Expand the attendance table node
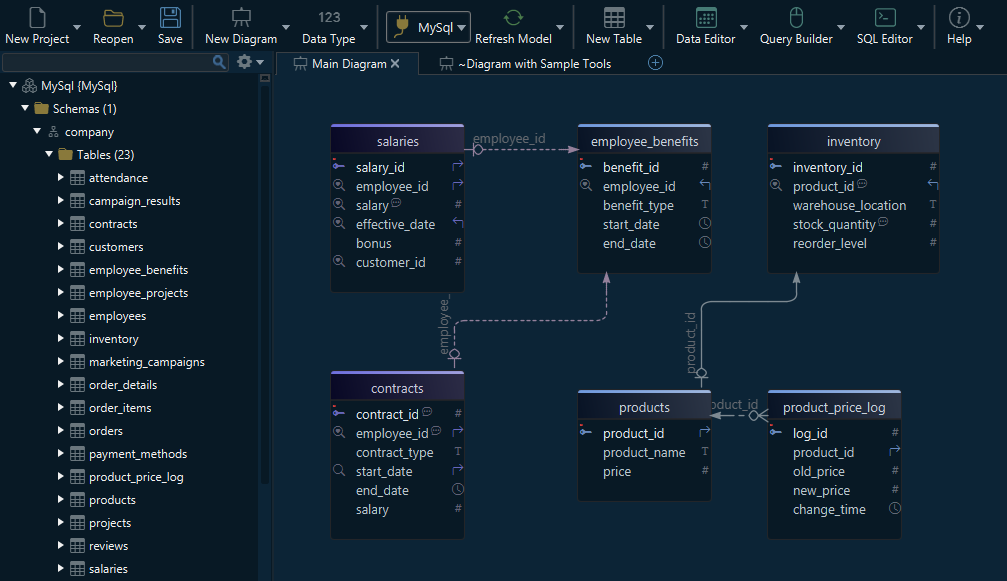The height and width of the screenshot is (581, 1007). coord(60,177)
